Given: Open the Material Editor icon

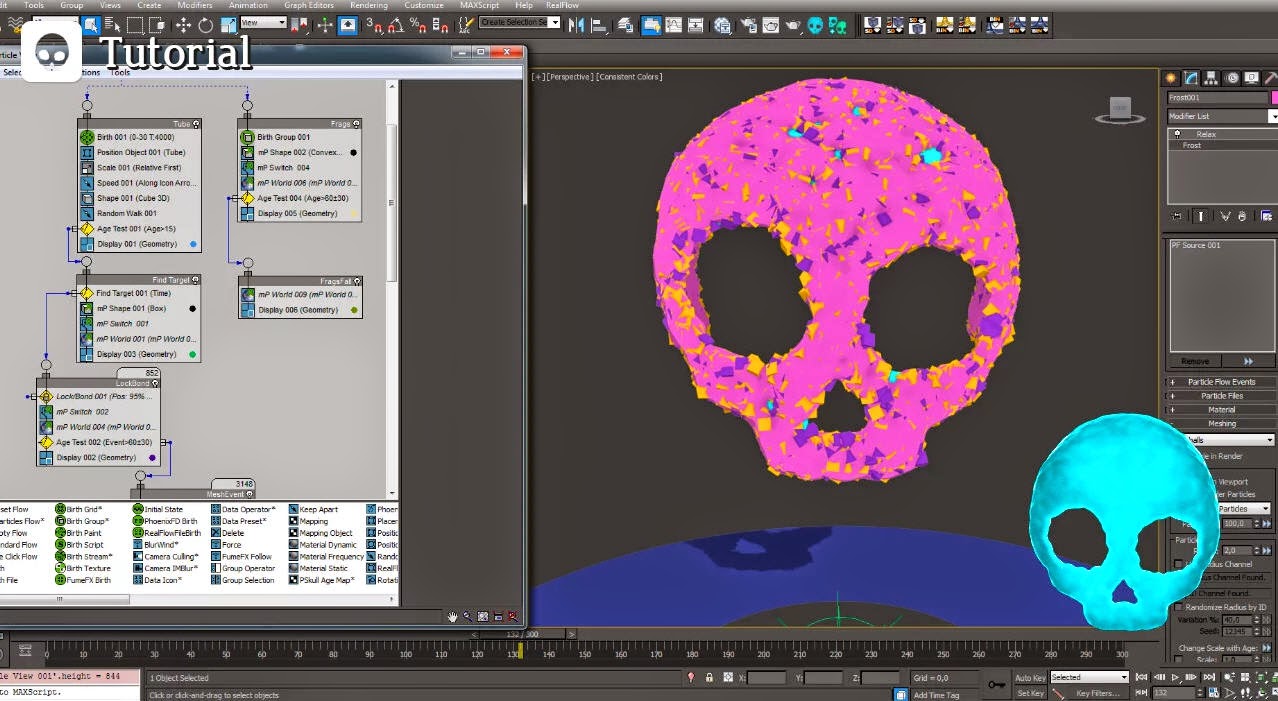Looking at the screenshot, I should coord(721,25).
